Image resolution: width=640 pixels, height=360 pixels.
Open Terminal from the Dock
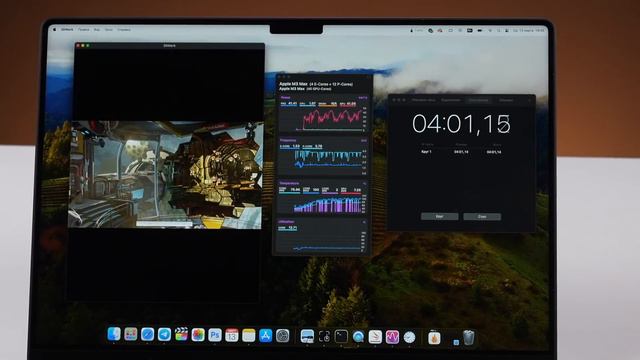coord(341,336)
